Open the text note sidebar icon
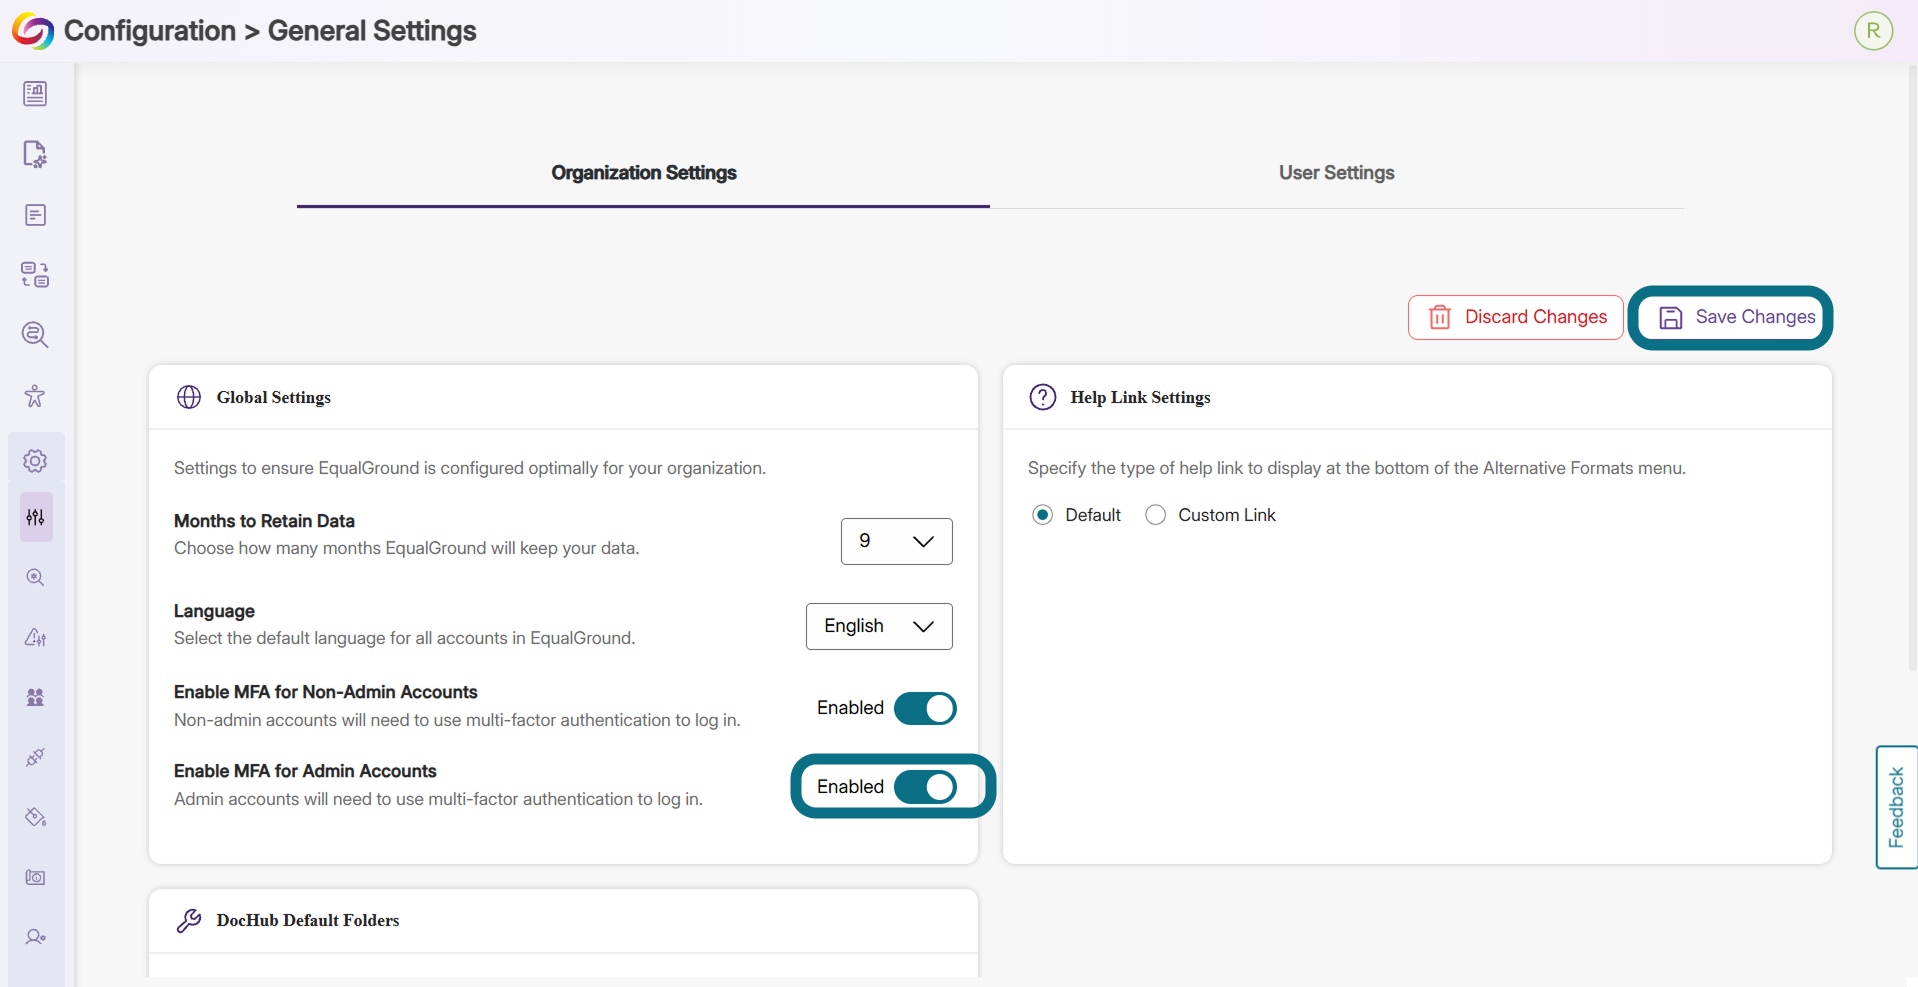Image resolution: width=1918 pixels, height=987 pixels. coord(35,215)
